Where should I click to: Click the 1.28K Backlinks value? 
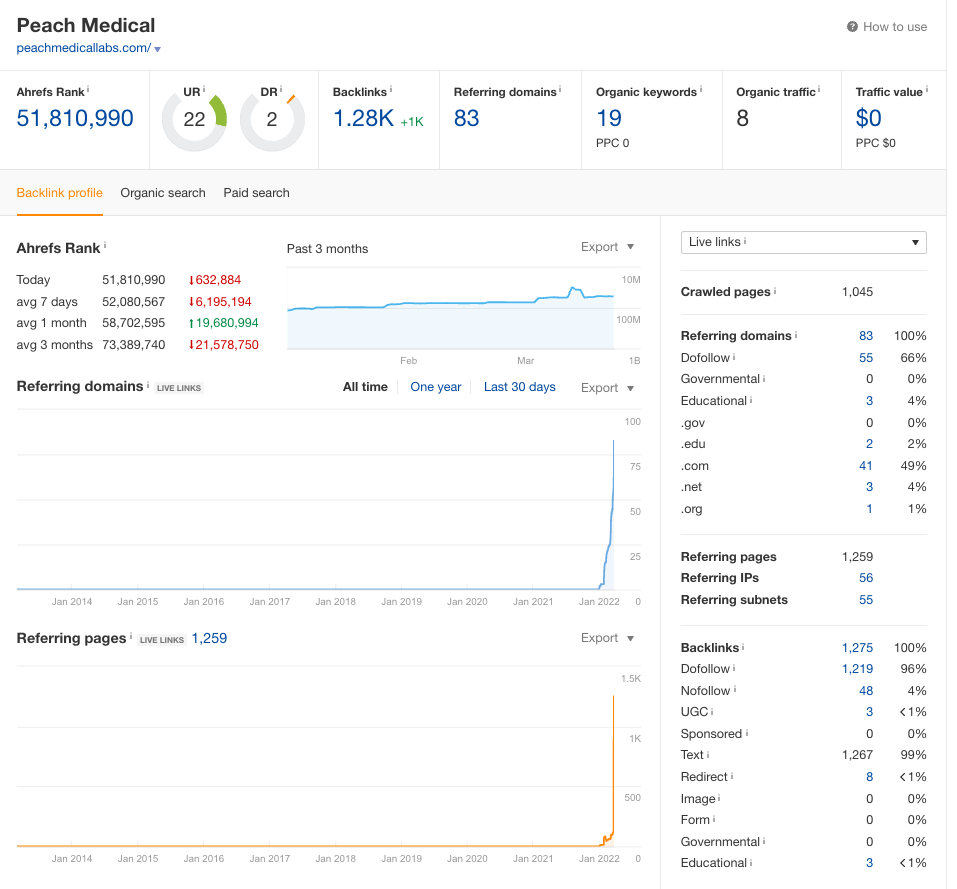click(x=364, y=118)
